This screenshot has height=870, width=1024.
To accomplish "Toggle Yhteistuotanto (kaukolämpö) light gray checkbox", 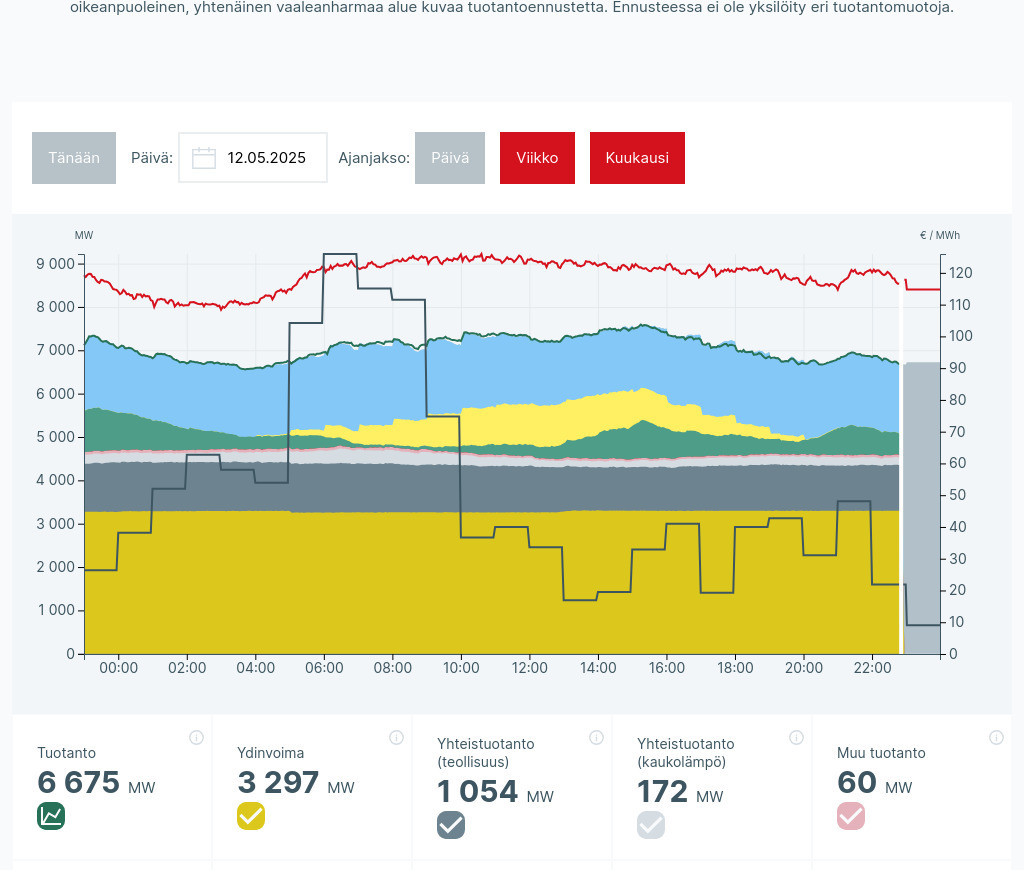I will pyautogui.click(x=651, y=825).
